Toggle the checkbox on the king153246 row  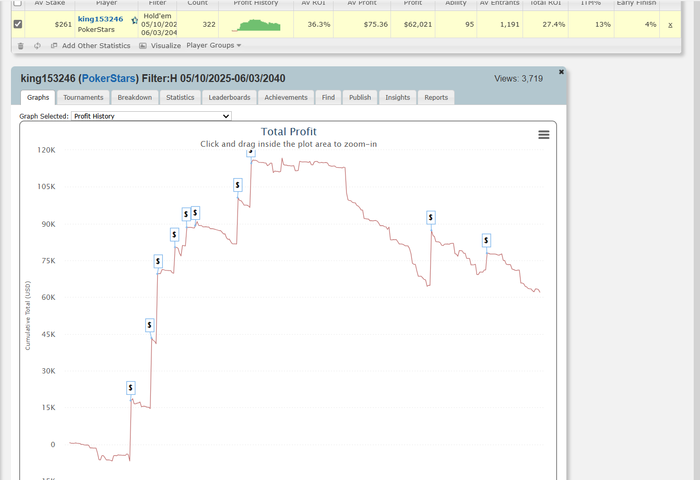click(18, 24)
